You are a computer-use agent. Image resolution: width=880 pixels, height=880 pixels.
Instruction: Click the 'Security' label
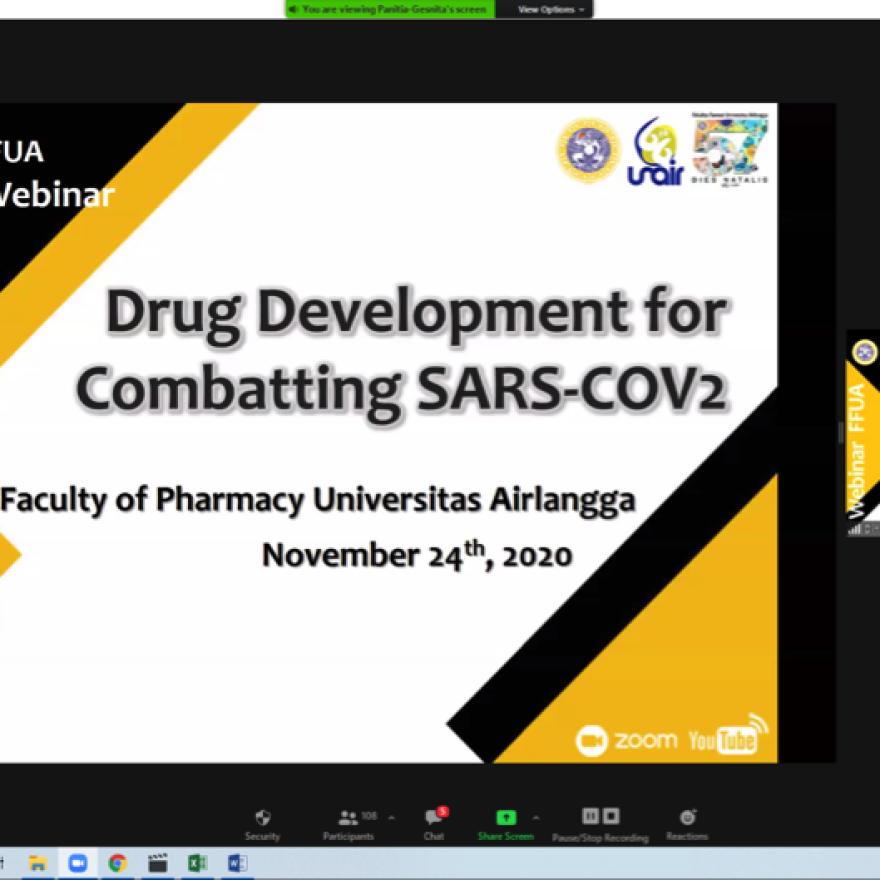262,836
